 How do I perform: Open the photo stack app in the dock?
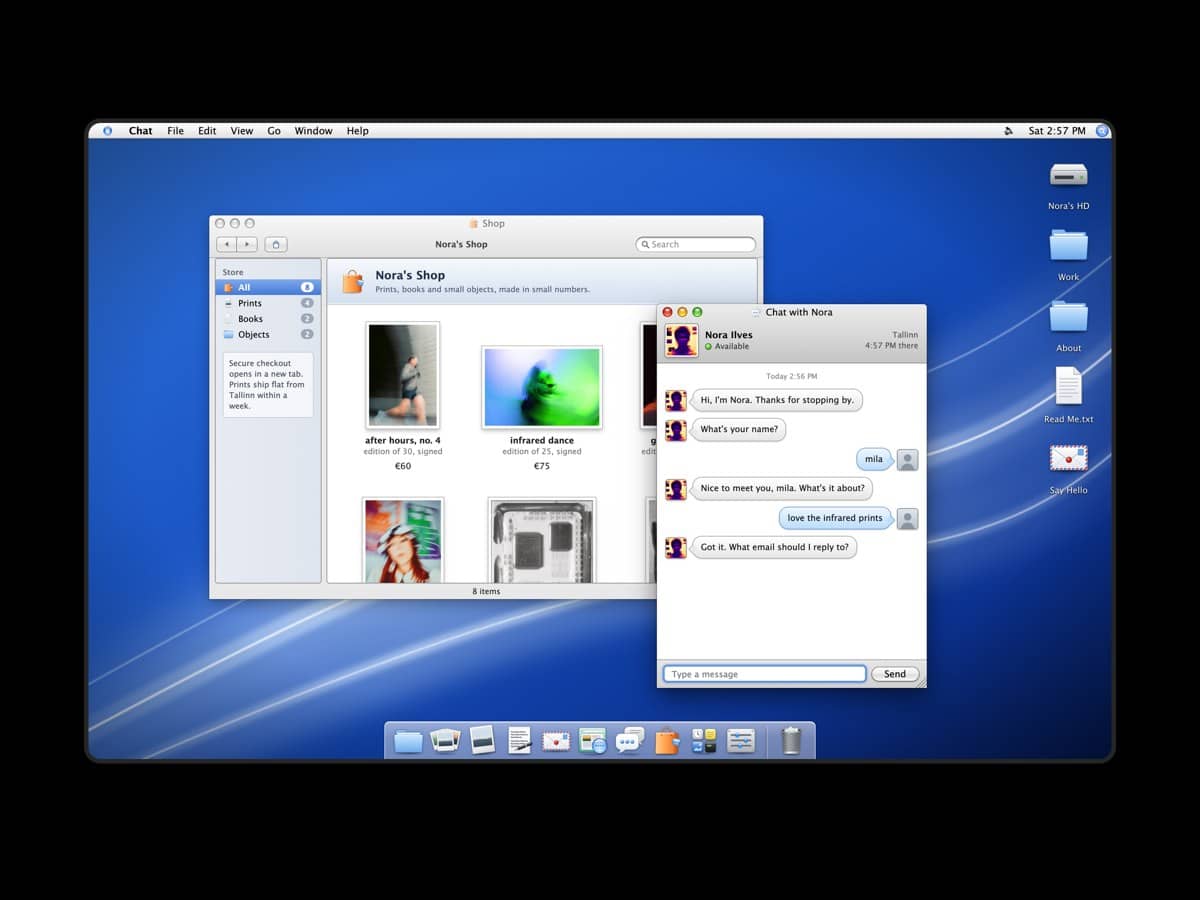[445, 741]
